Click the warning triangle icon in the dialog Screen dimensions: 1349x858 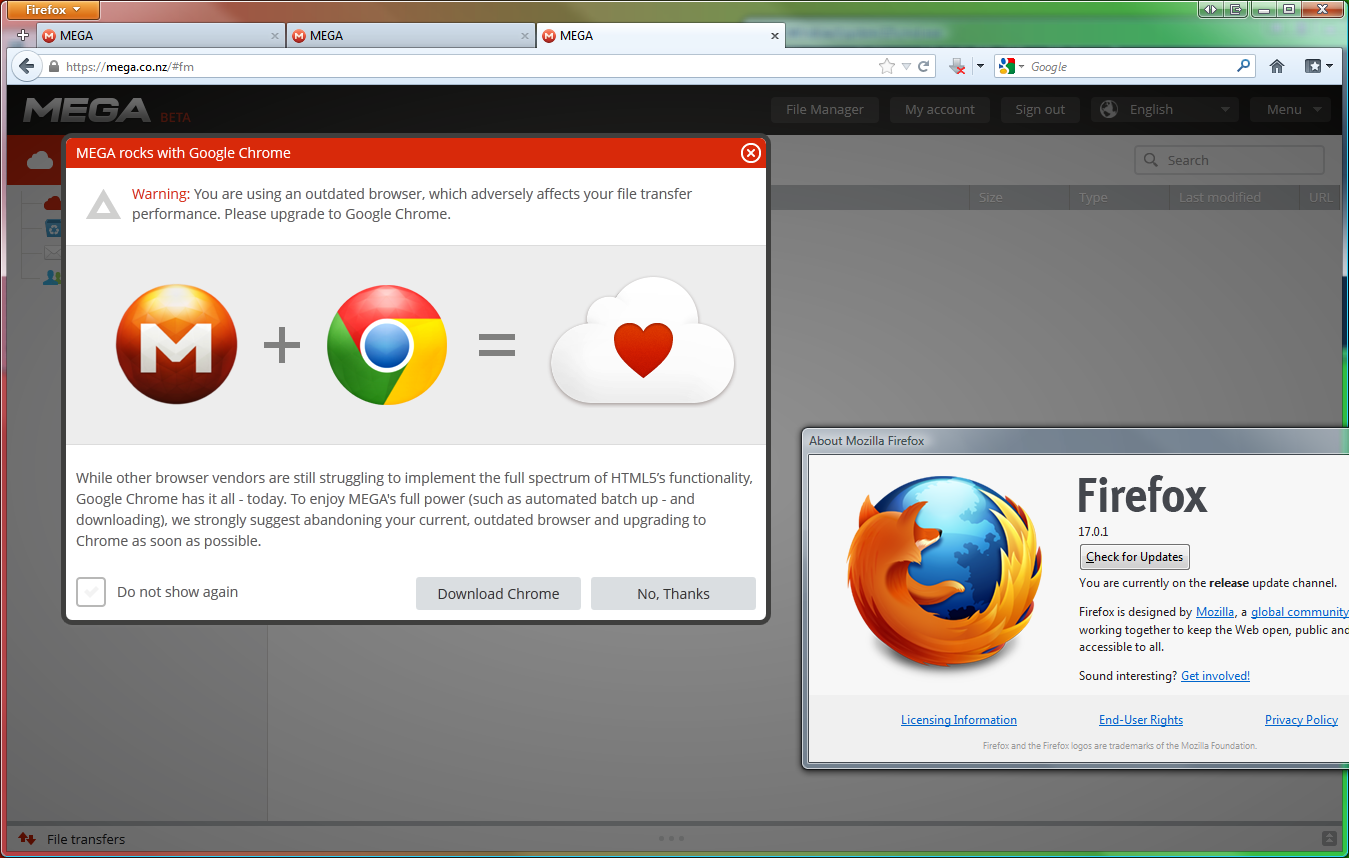(103, 204)
